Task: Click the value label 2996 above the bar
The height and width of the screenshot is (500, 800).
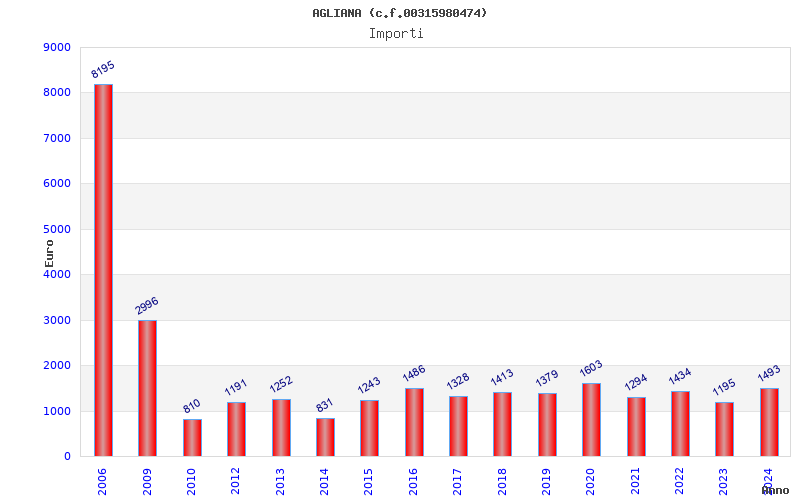Action: pyautogui.click(x=147, y=306)
